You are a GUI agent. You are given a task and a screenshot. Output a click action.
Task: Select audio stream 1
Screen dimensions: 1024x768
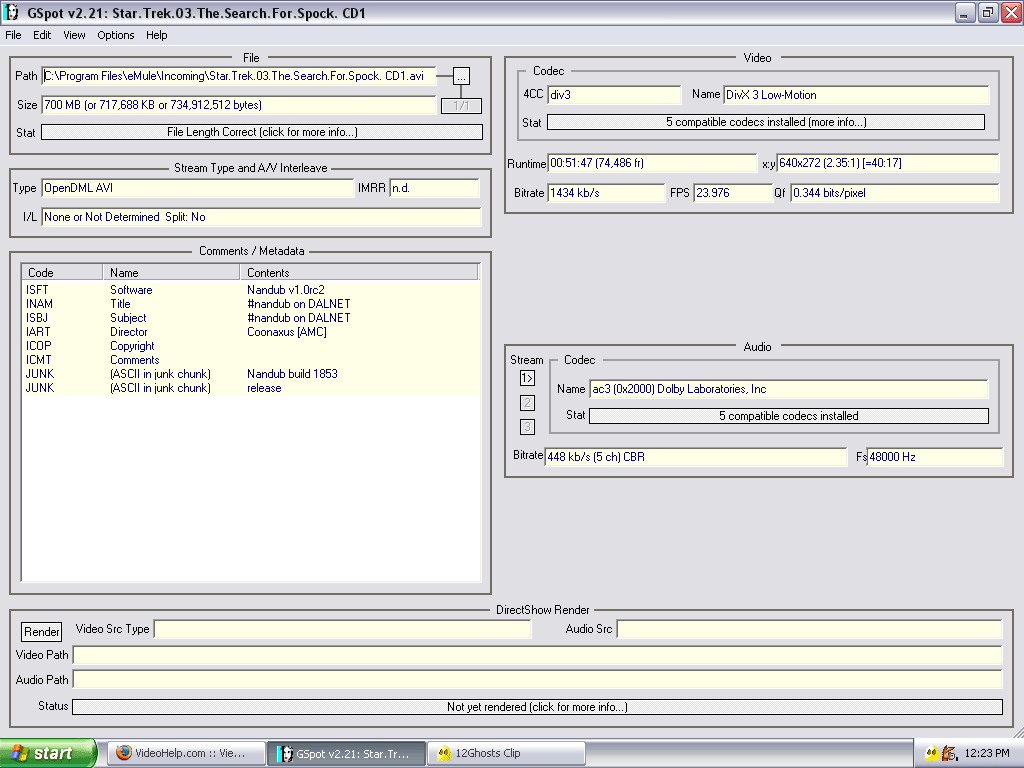527,378
